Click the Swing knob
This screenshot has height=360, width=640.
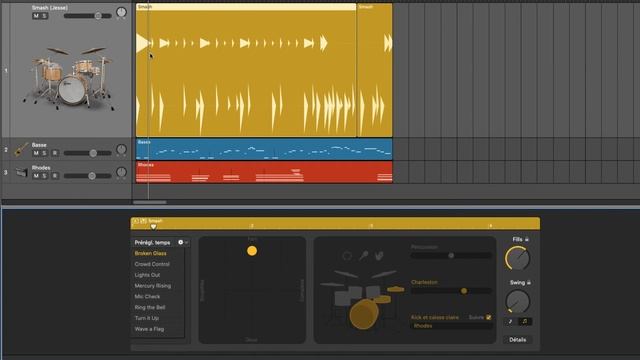(518, 302)
